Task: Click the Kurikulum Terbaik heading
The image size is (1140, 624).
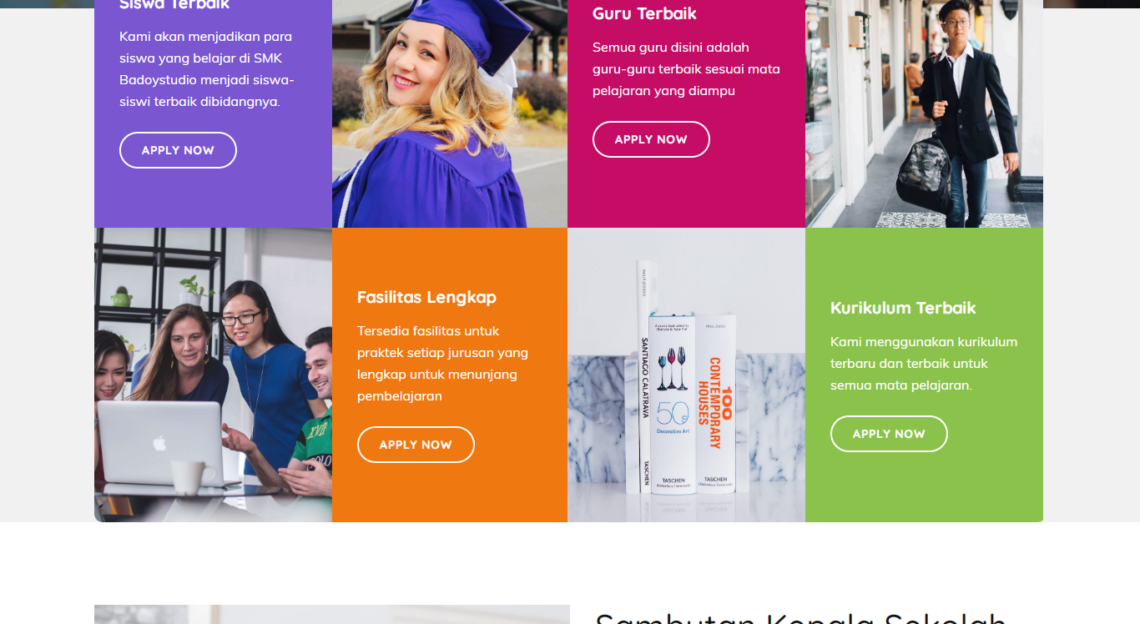Action: click(x=903, y=308)
